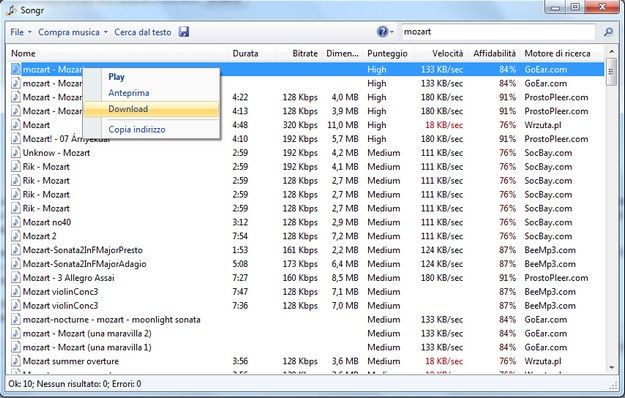Sort by the Durata column header

pos(253,53)
